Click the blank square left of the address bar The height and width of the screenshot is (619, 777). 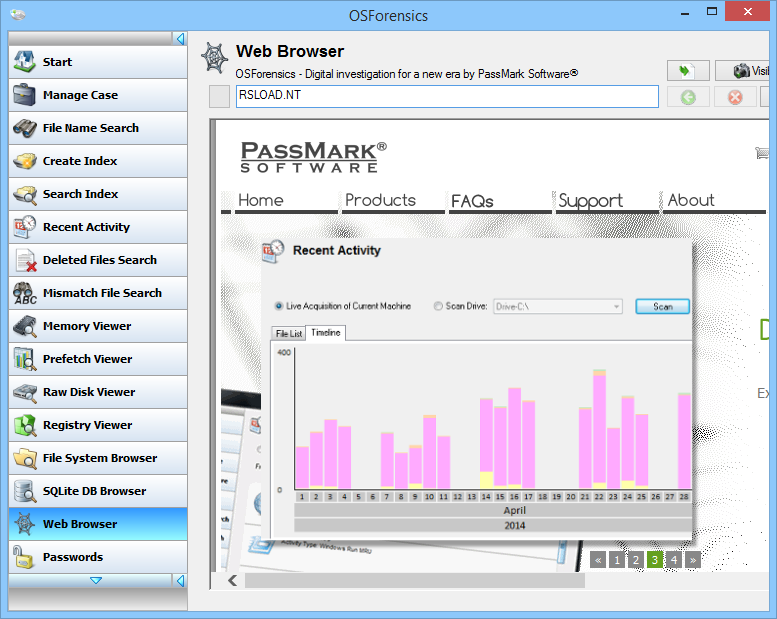click(219, 96)
